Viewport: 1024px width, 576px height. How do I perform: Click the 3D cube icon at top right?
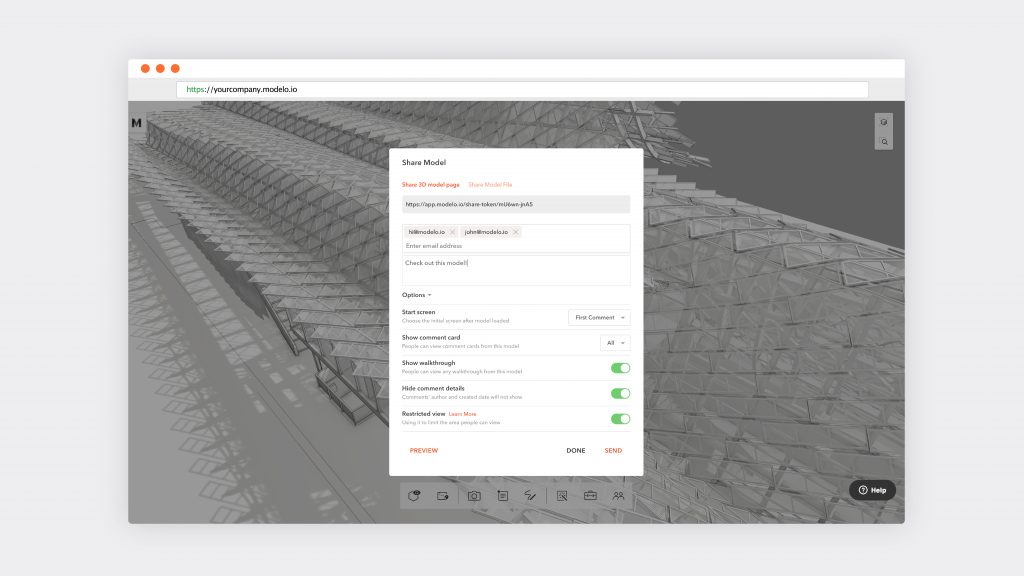tap(884, 122)
